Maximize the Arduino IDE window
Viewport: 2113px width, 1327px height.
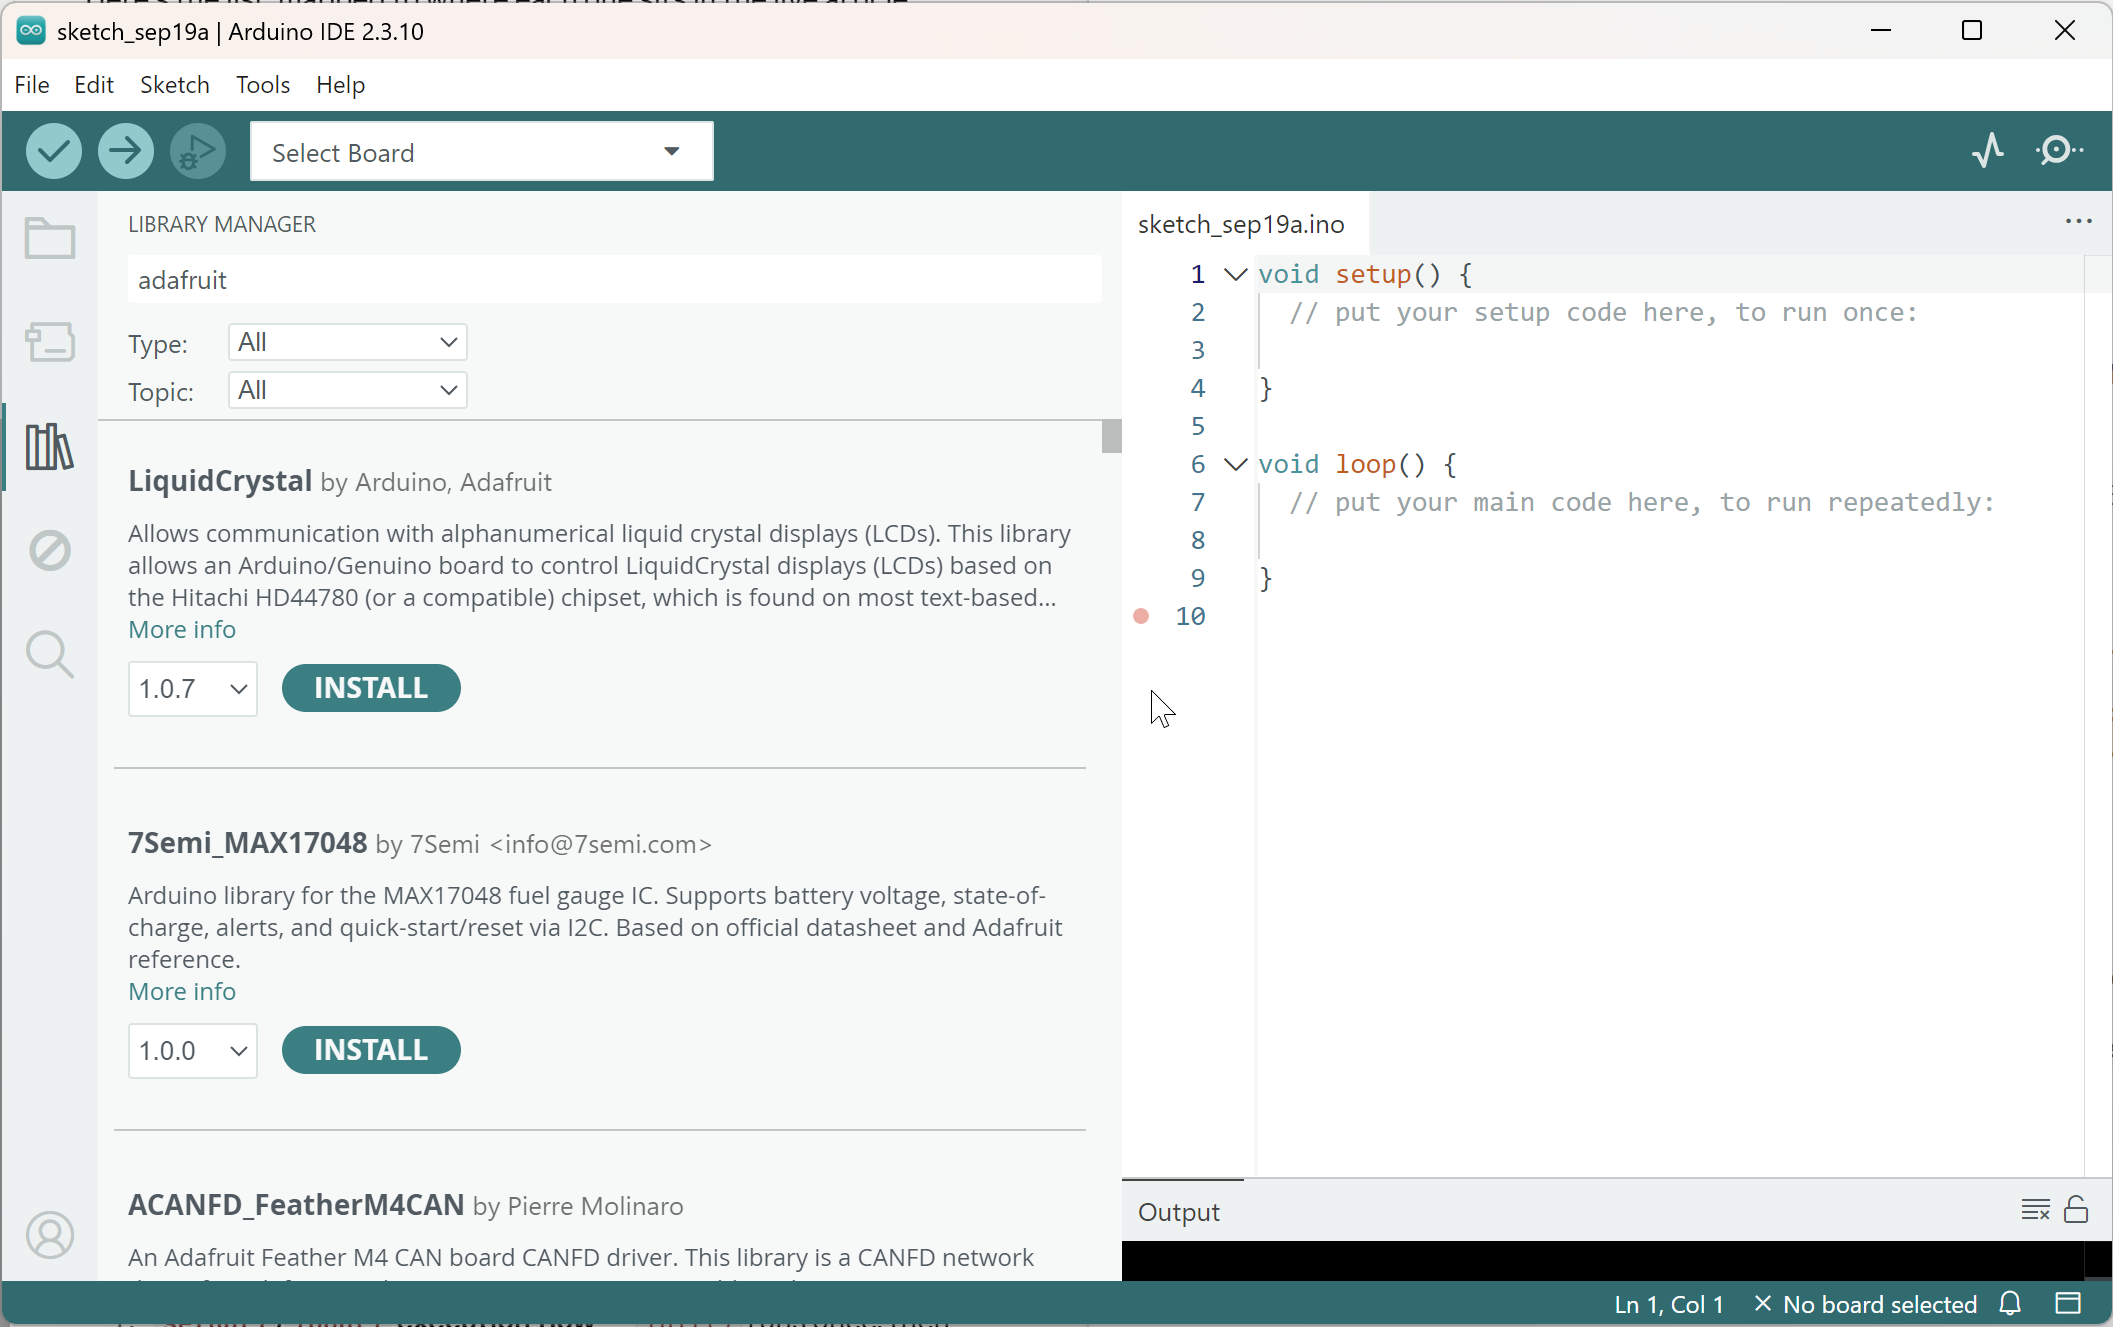[1972, 30]
